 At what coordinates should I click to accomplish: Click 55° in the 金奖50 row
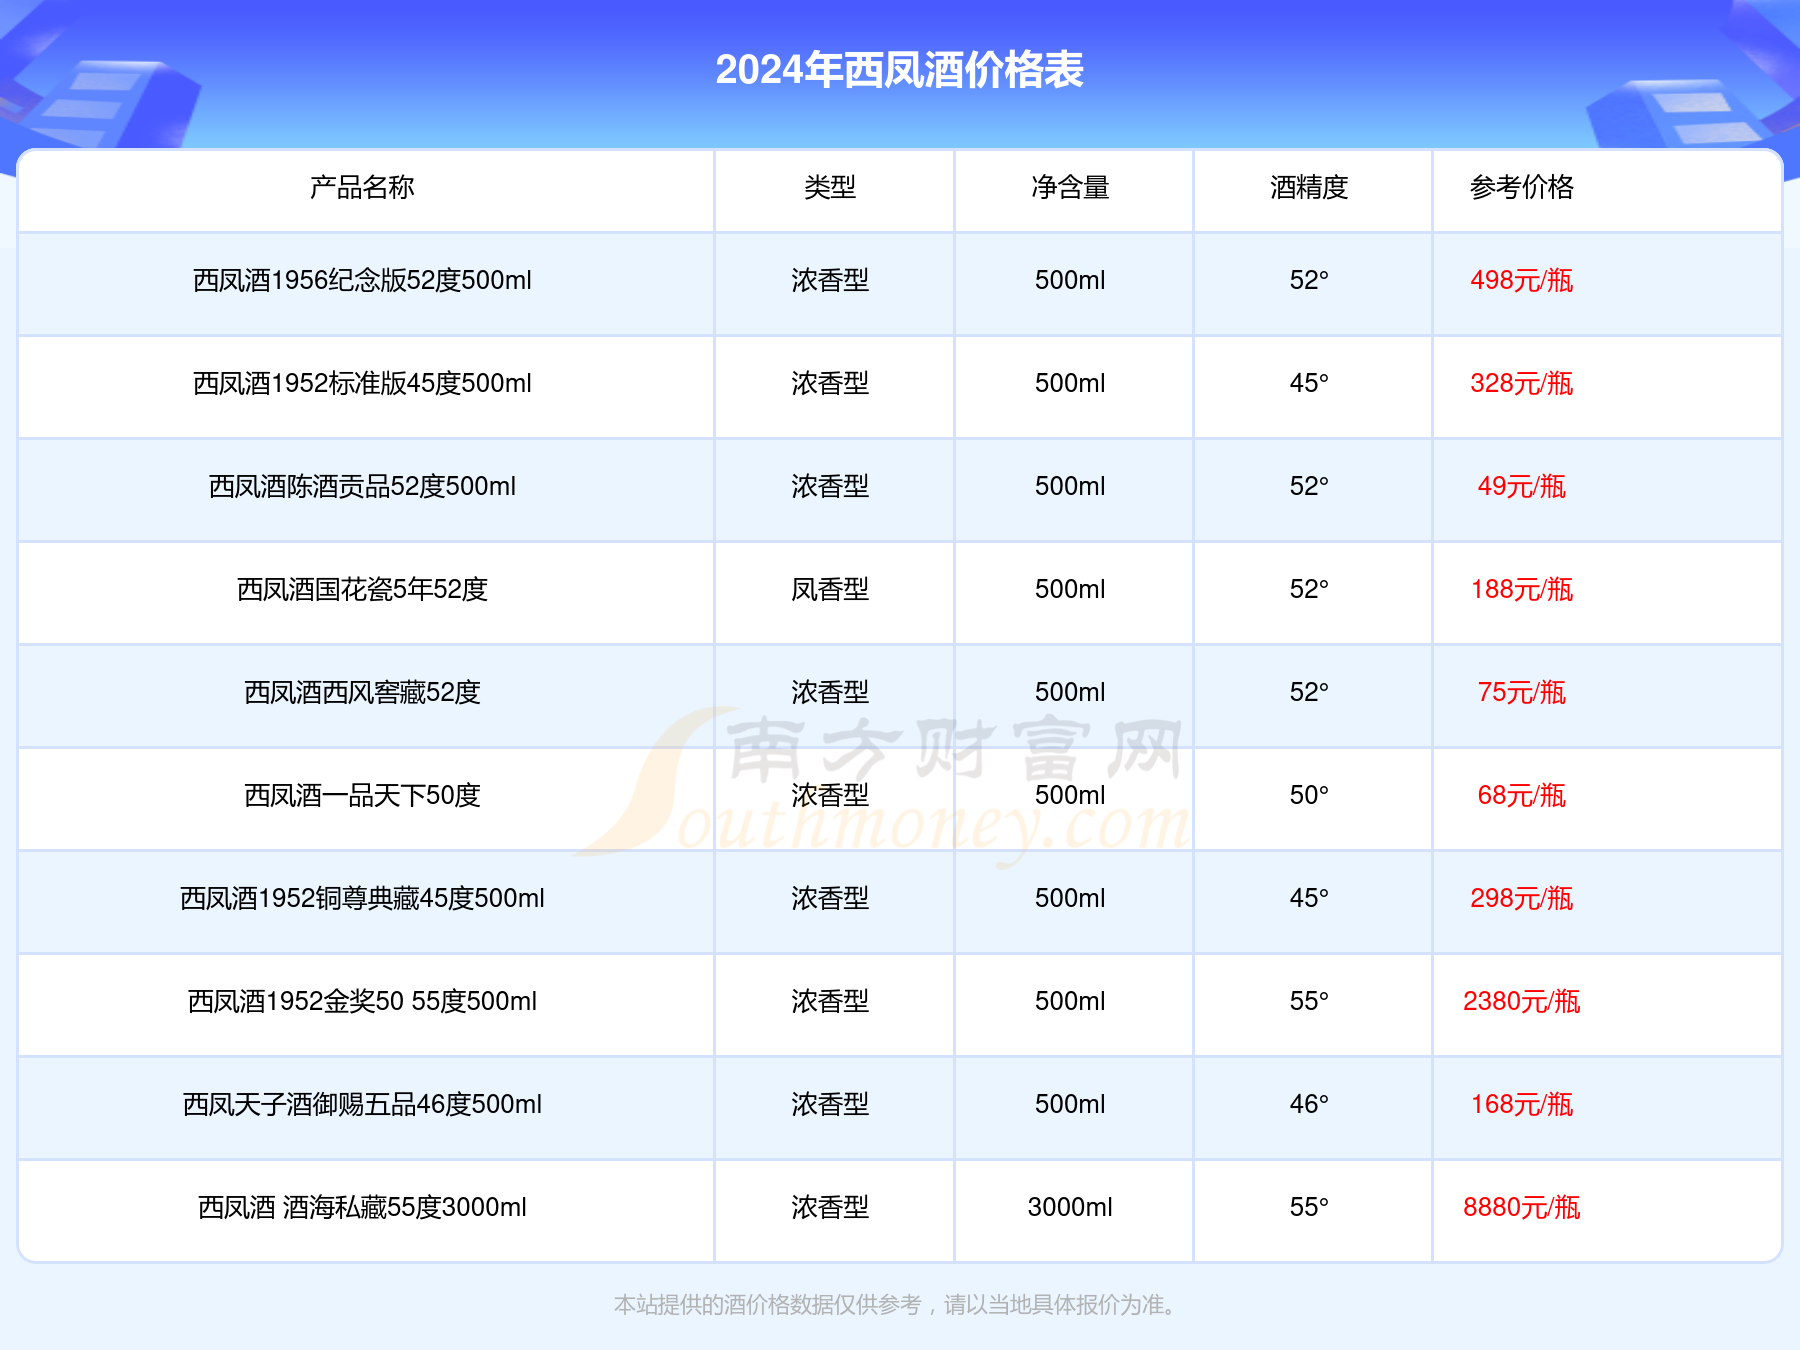pyautogui.click(x=1309, y=1001)
